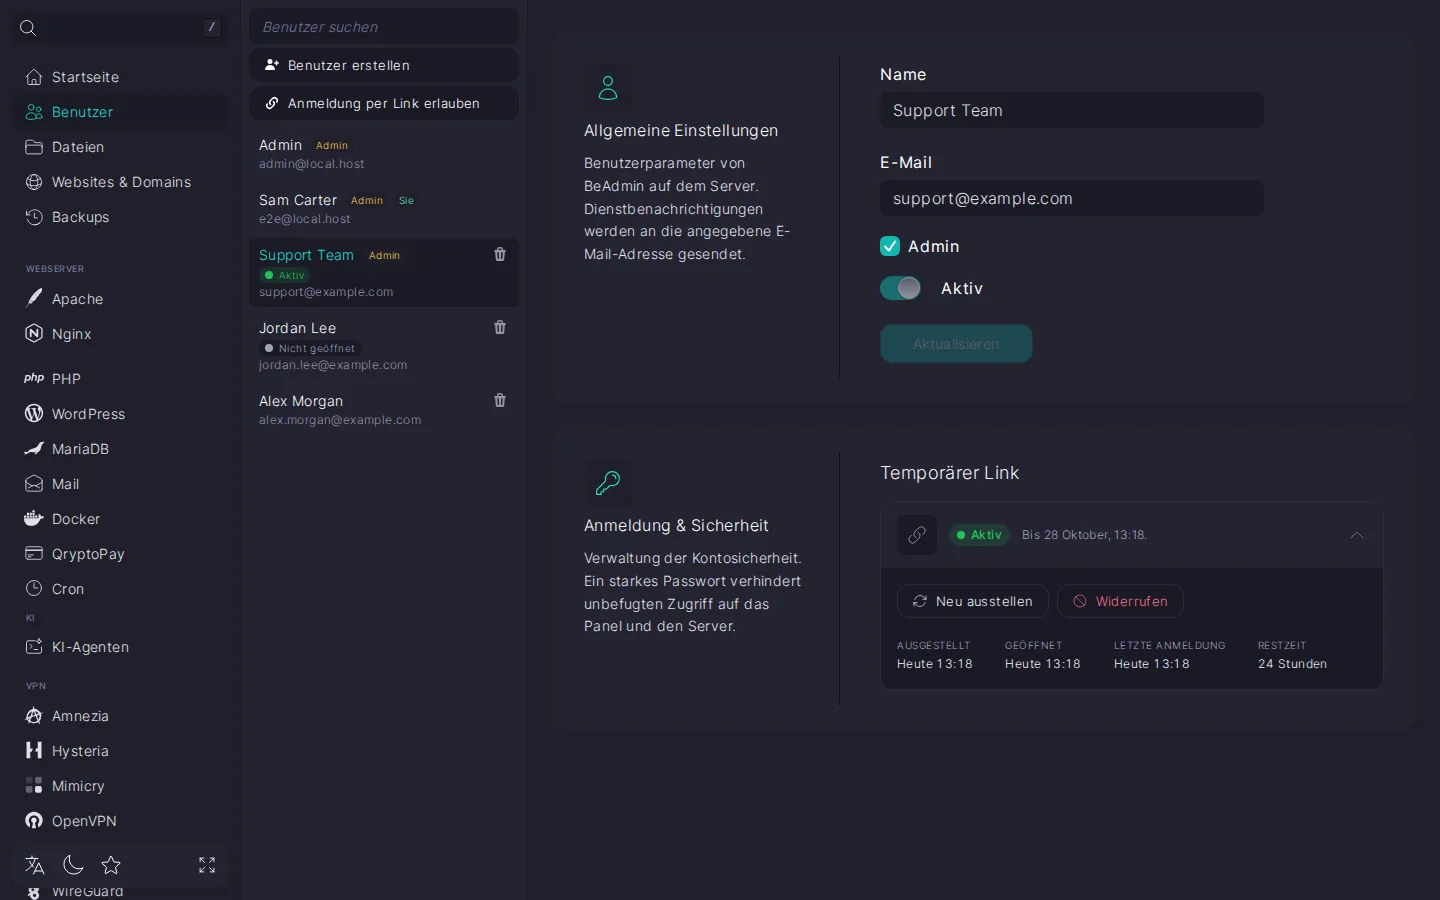Toggle fullscreen with the expand icon
Screen dimensions: 1440x900
[x=207, y=865]
